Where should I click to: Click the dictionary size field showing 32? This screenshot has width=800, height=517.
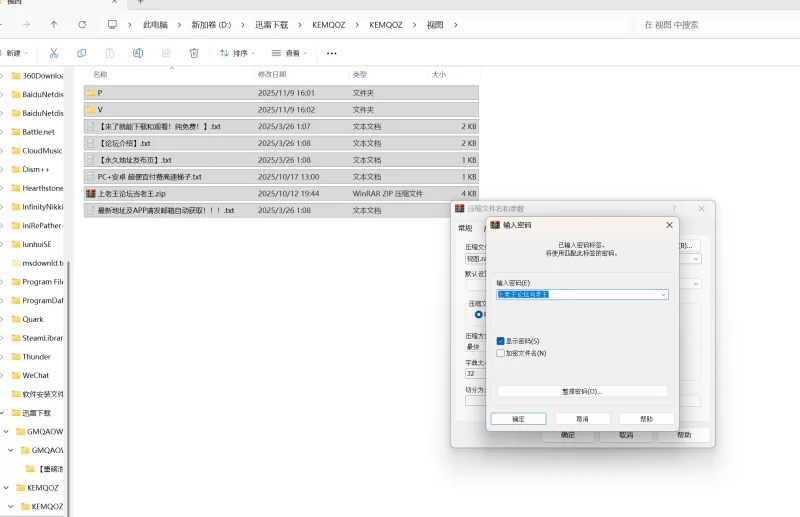click(x=476, y=374)
